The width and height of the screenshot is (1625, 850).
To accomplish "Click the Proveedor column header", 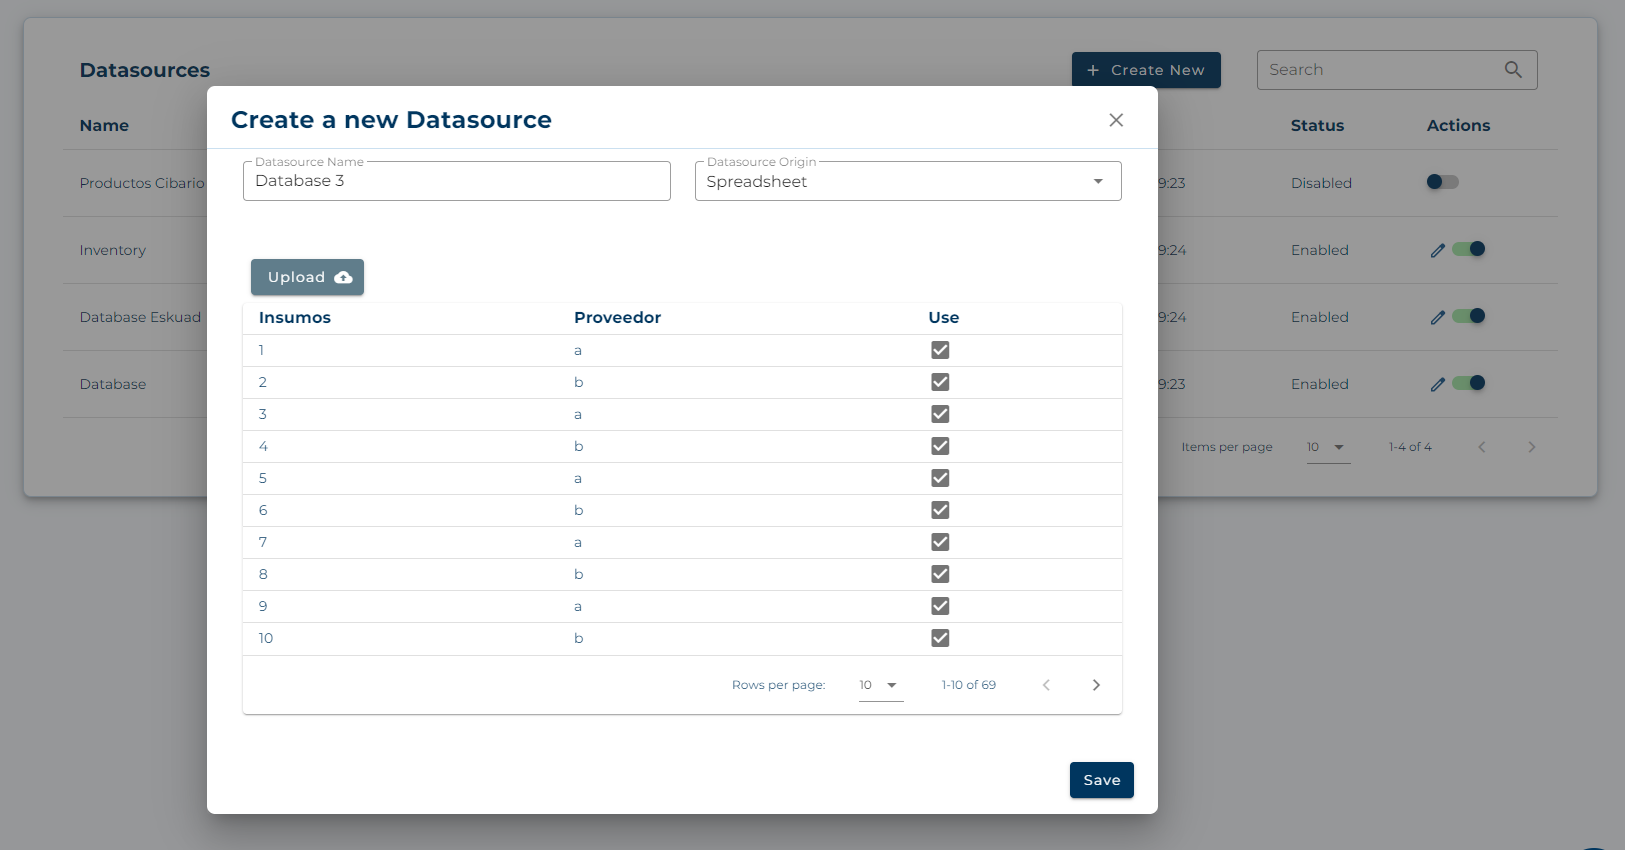I will click(x=617, y=318).
